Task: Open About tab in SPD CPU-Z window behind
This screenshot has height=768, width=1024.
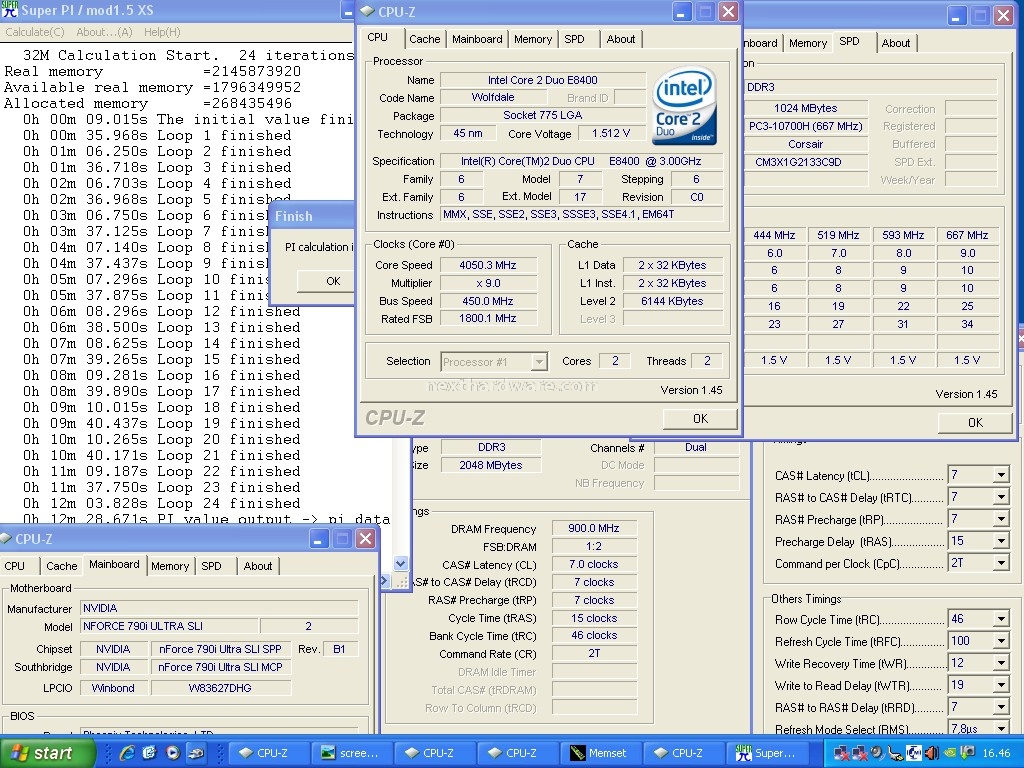Action: [895, 43]
